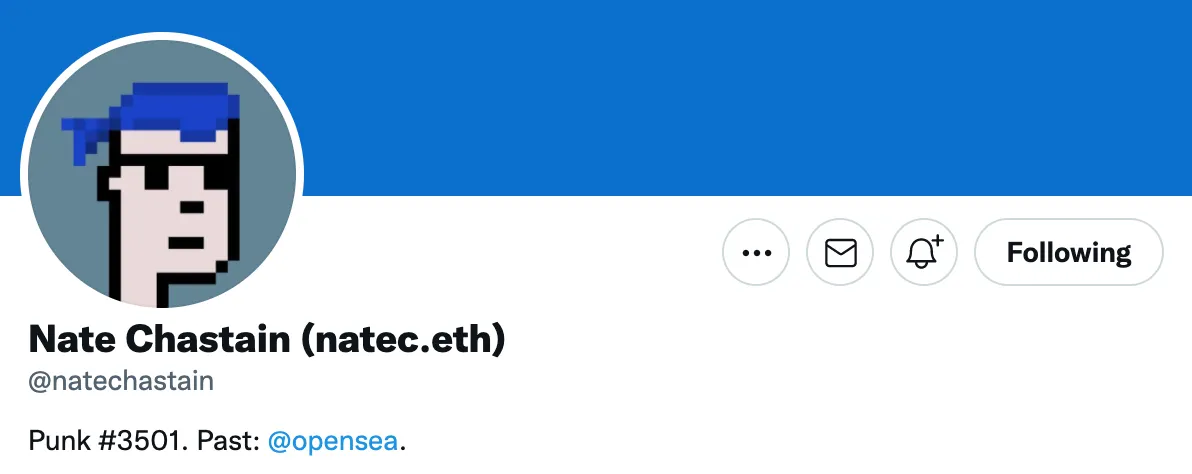This screenshot has height=474, width=1192.
Task: Click the word "Past:" in the bio
Action: (x=232, y=440)
